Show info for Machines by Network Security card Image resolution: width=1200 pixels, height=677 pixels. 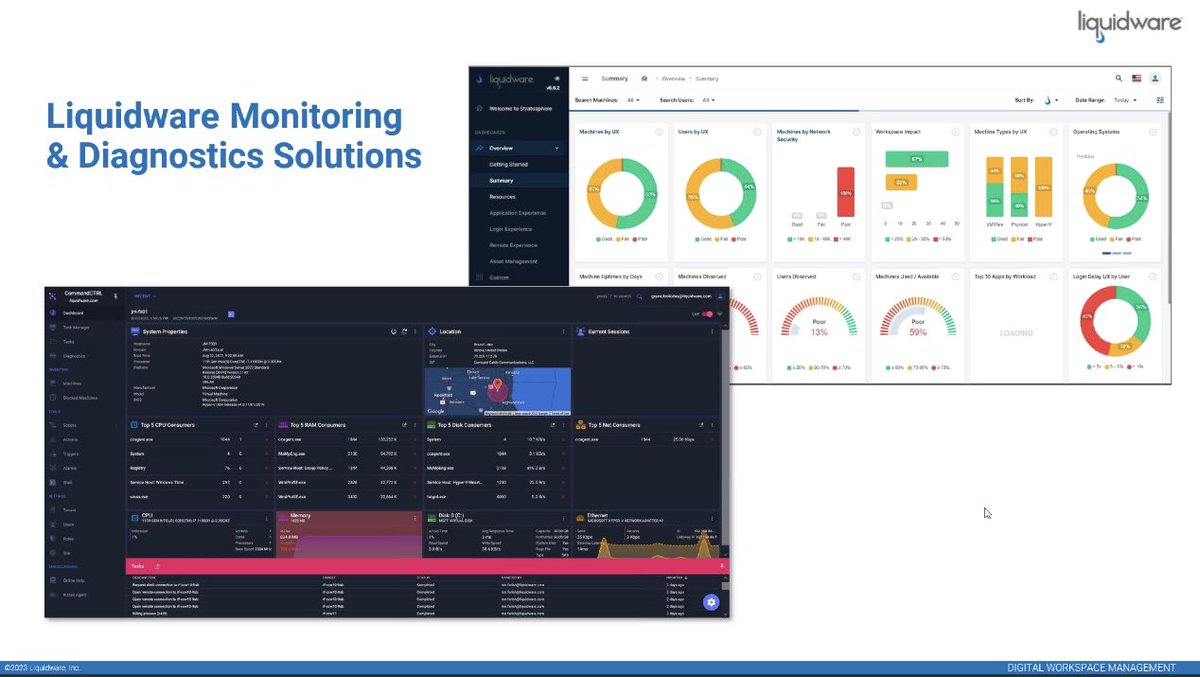point(855,132)
